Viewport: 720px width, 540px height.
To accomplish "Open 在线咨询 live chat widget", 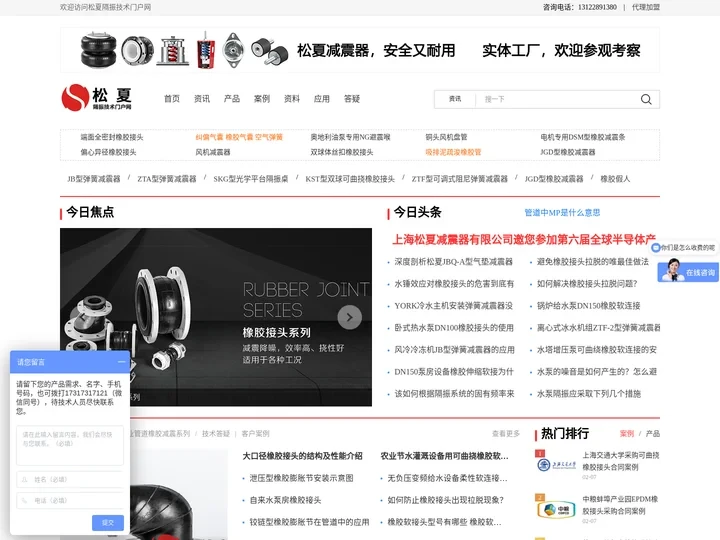I will (x=688, y=271).
